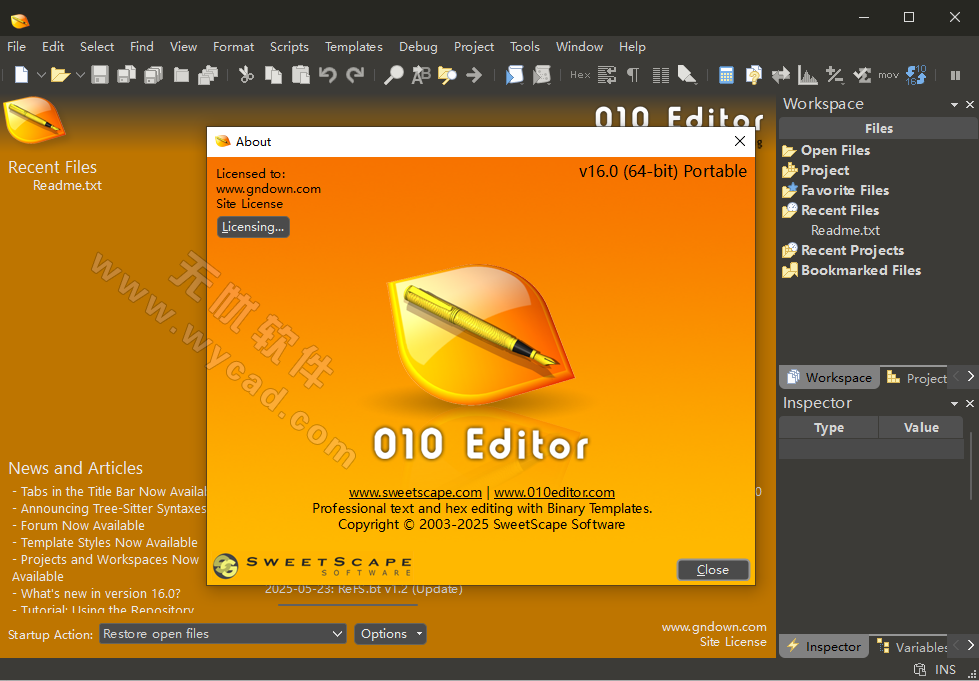Switch to the Project tab at panel bottom
The width and height of the screenshot is (979, 681).
(923, 377)
